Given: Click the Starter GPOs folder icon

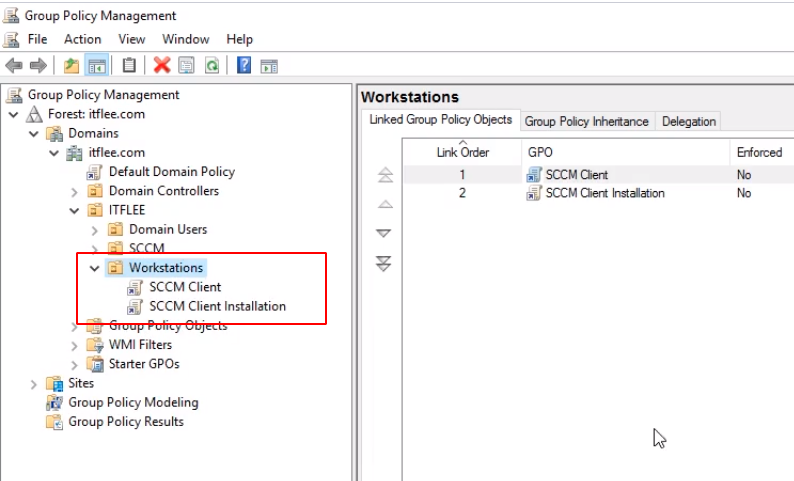Looking at the screenshot, I should (x=95, y=364).
